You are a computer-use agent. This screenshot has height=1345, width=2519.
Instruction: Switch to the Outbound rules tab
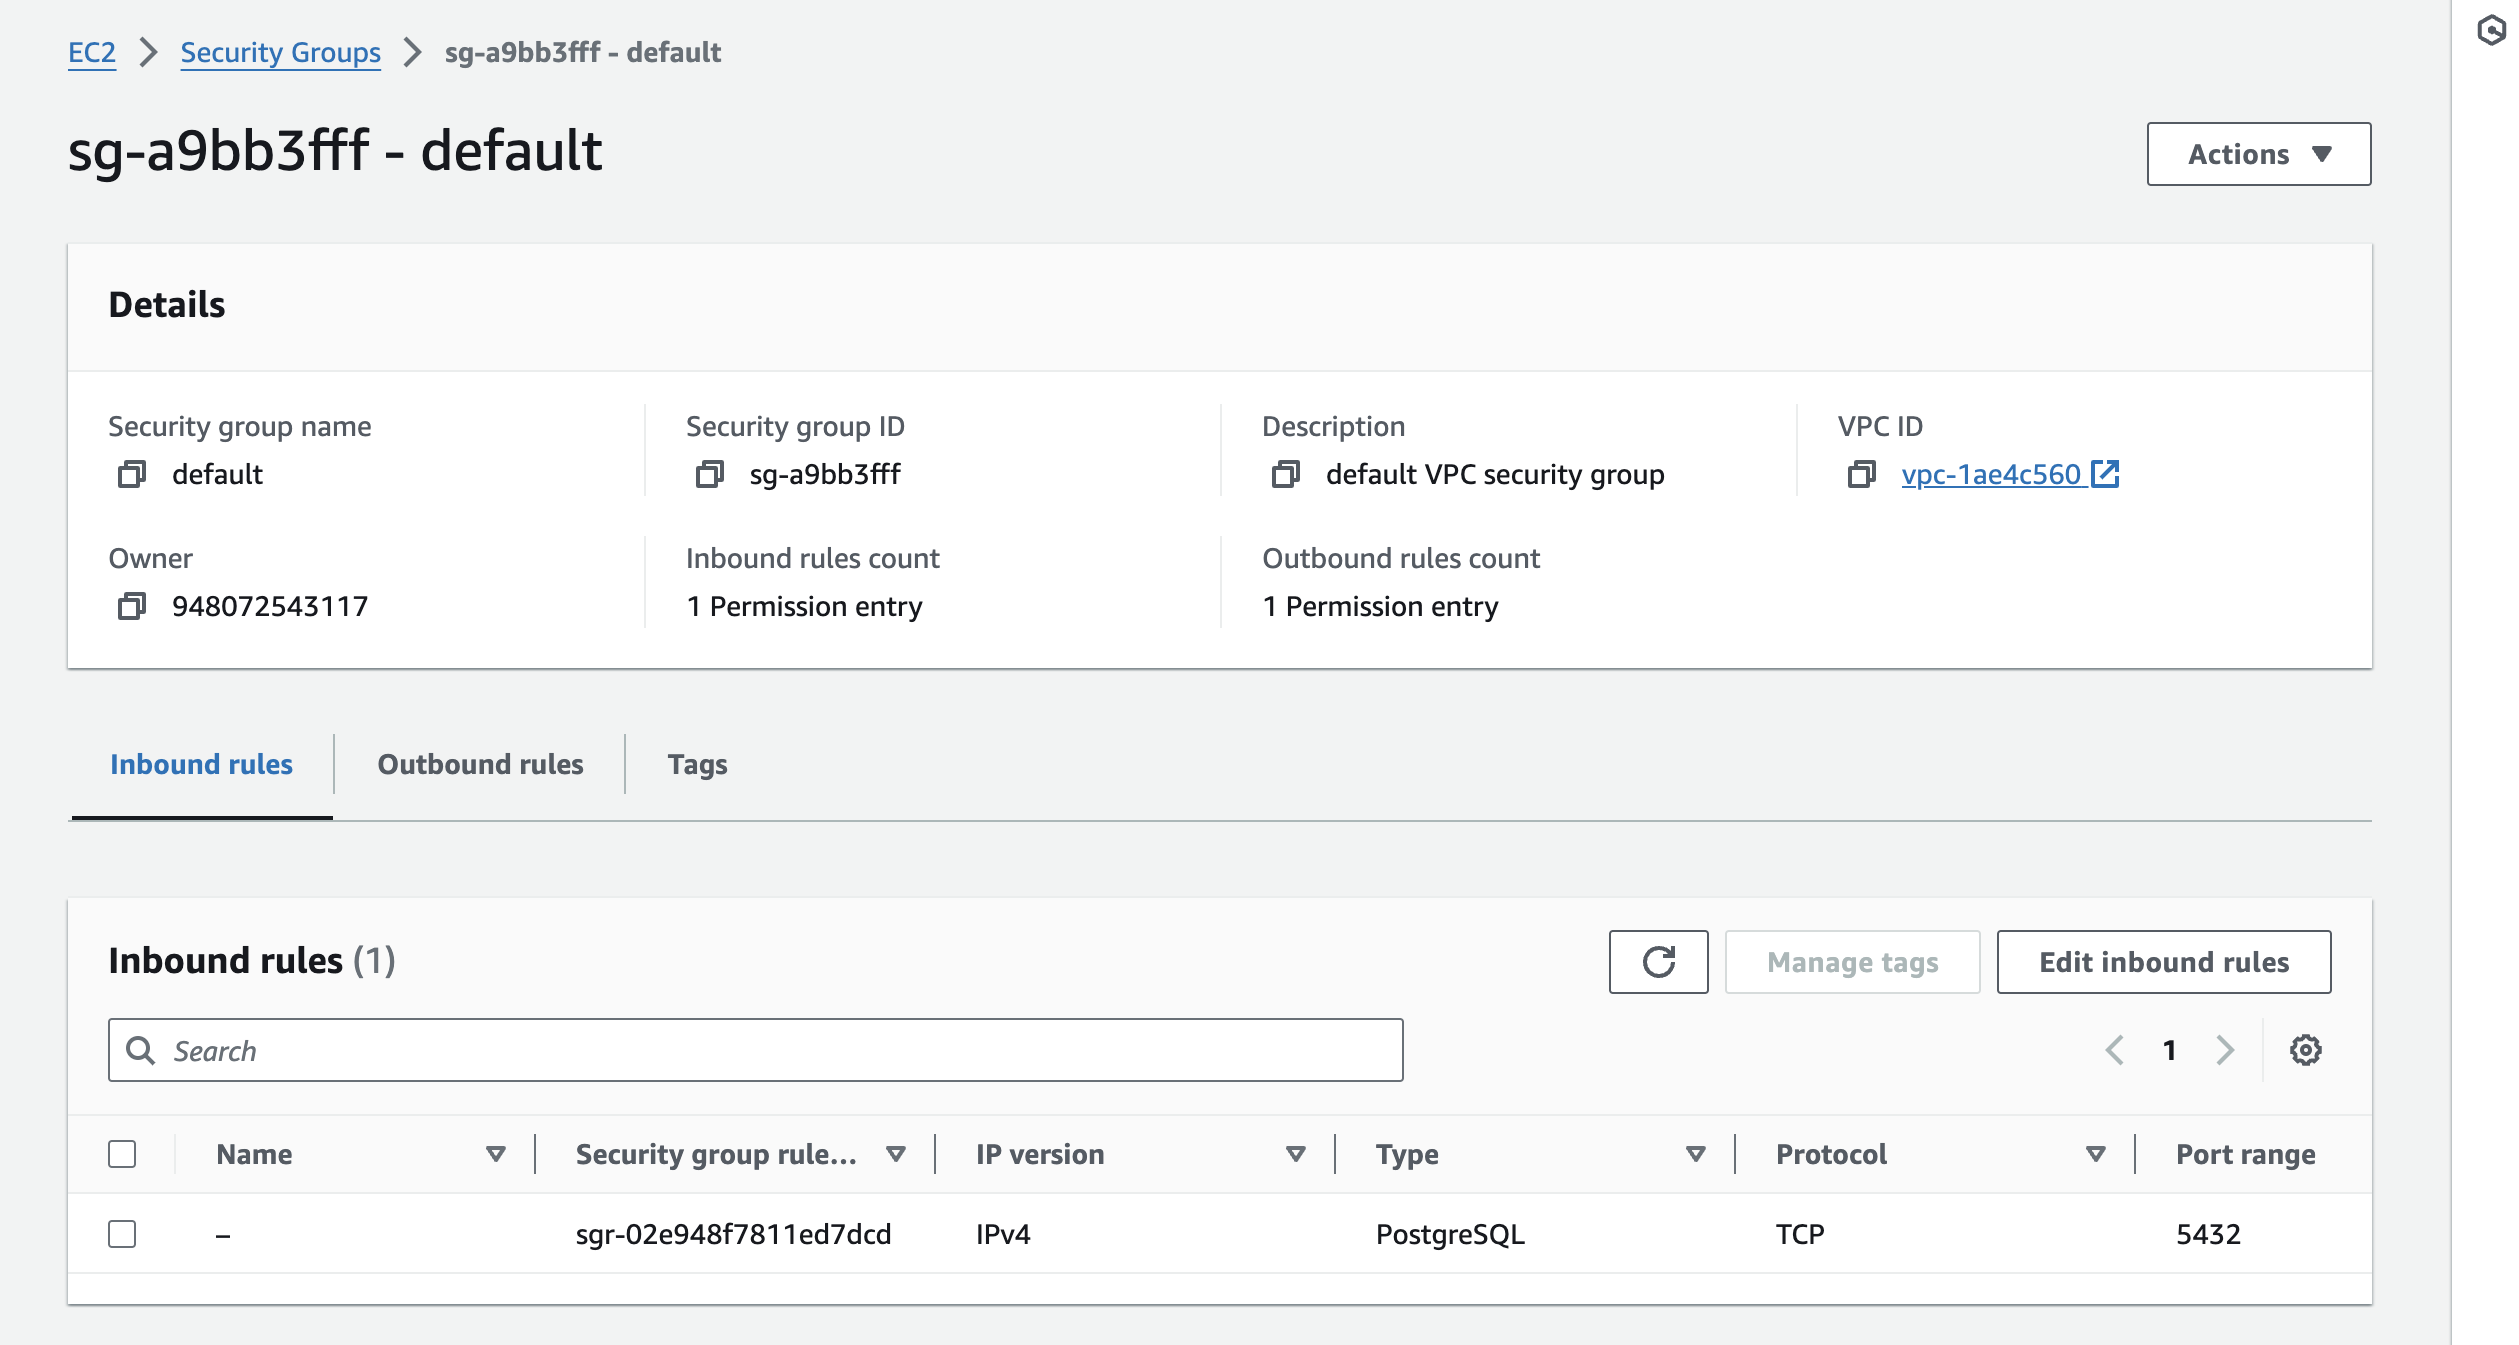tap(479, 764)
